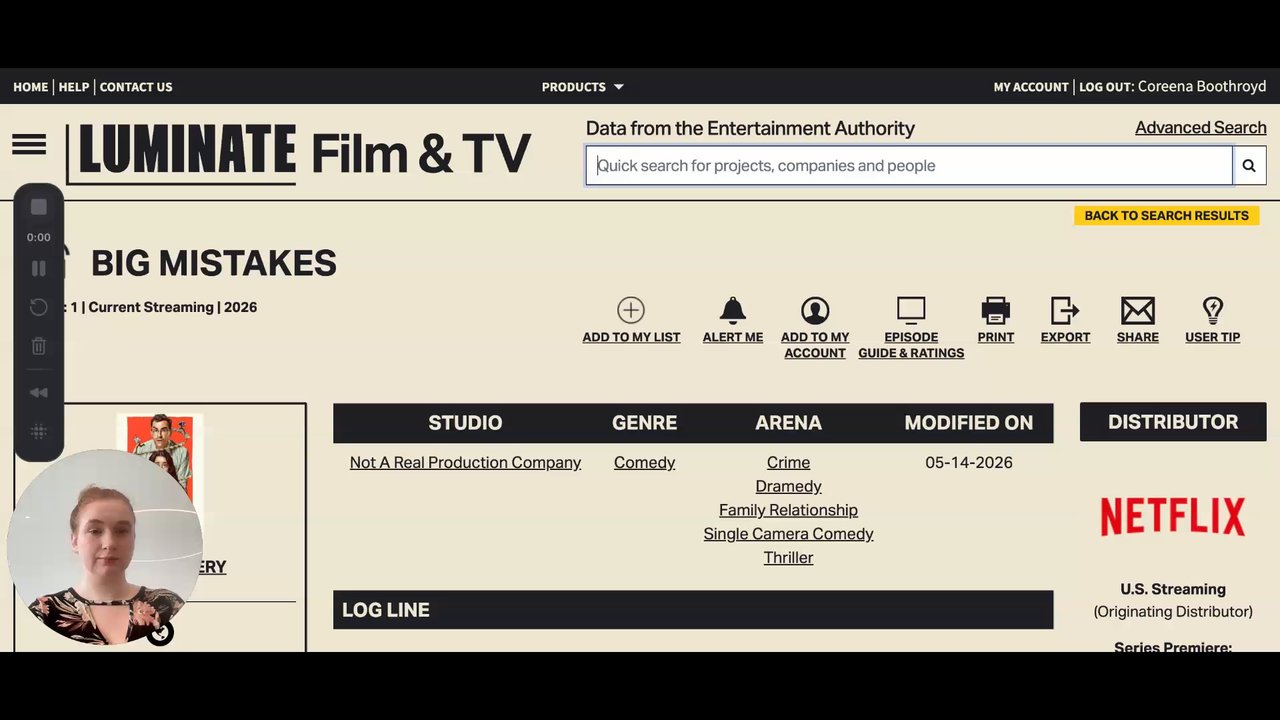The image size is (1280, 720).
Task: Open the Help menu item
Action: pos(74,87)
